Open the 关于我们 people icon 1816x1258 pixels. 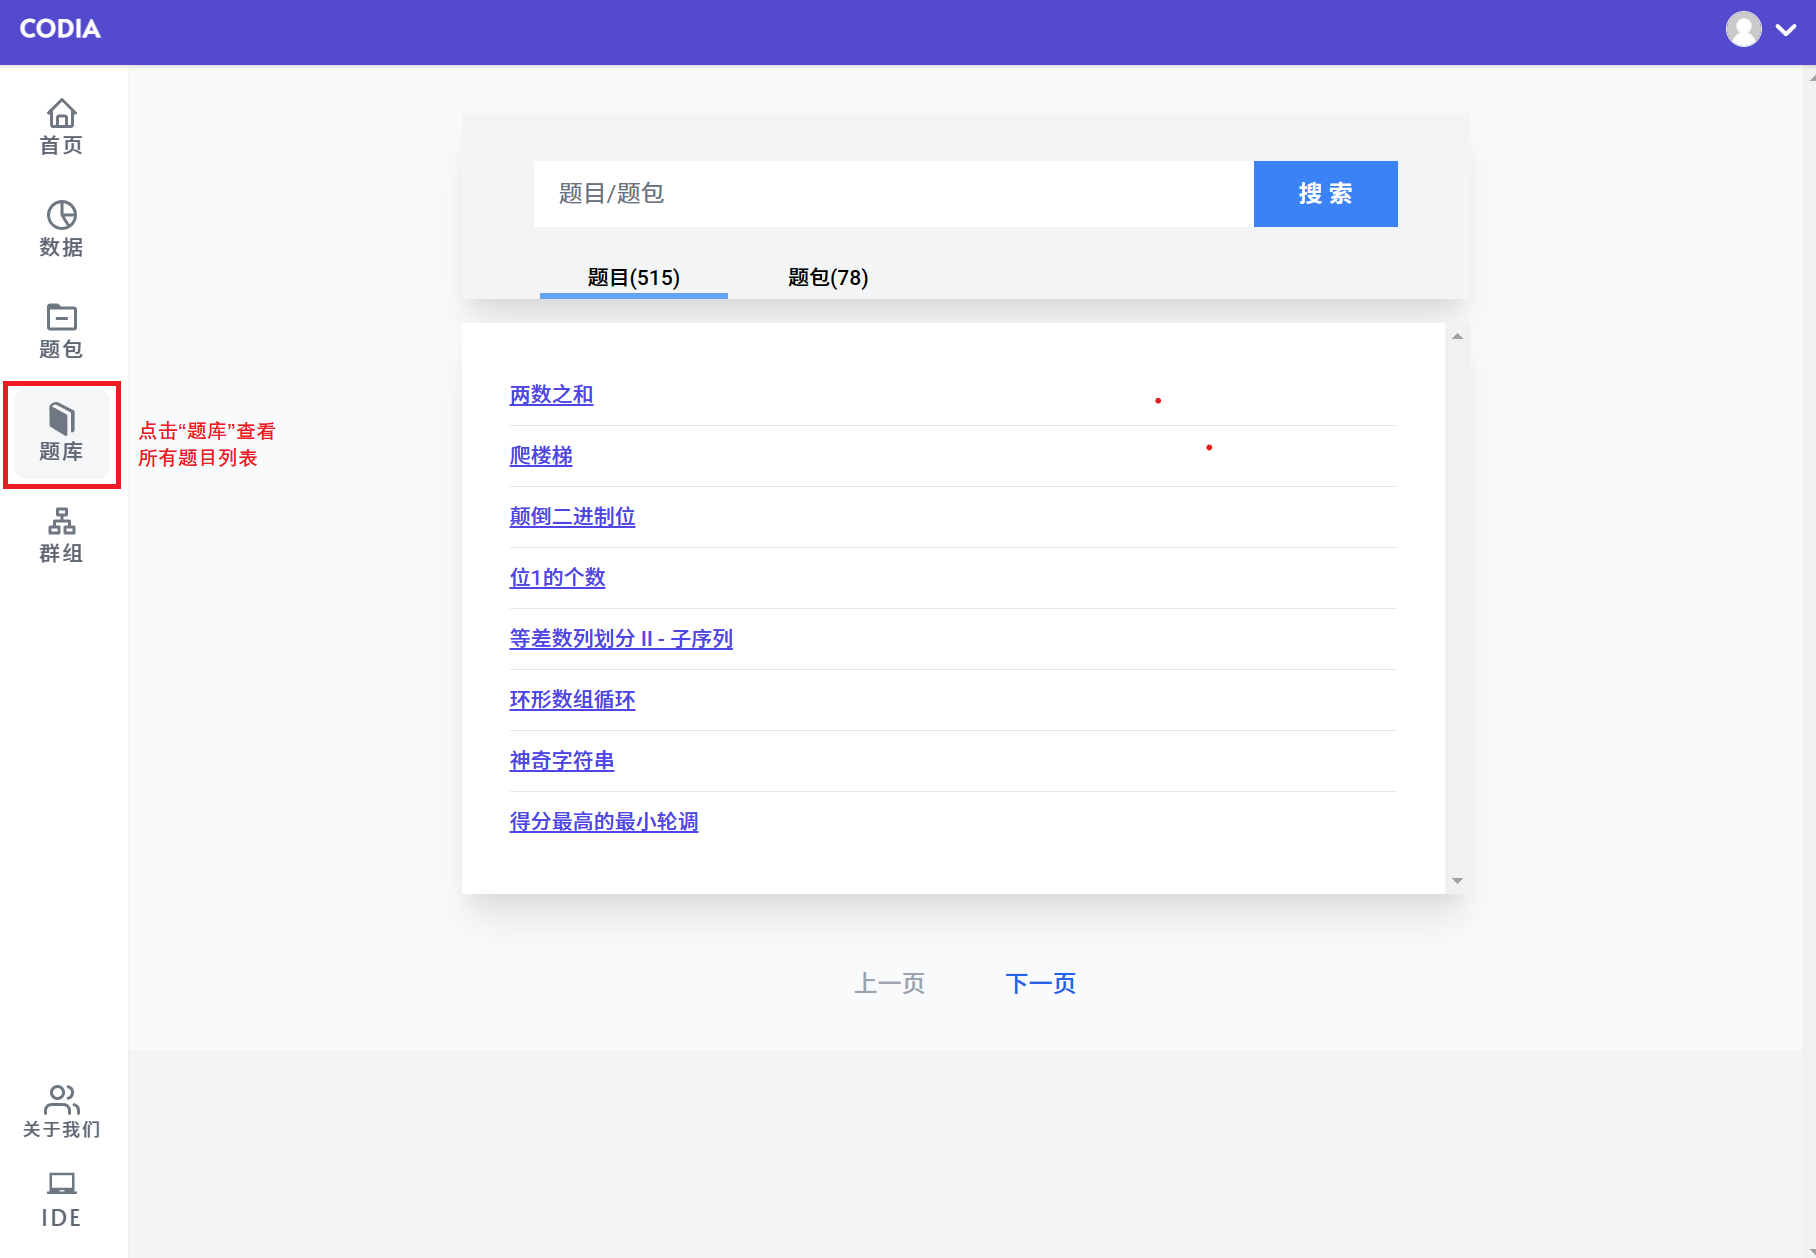[61, 1099]
